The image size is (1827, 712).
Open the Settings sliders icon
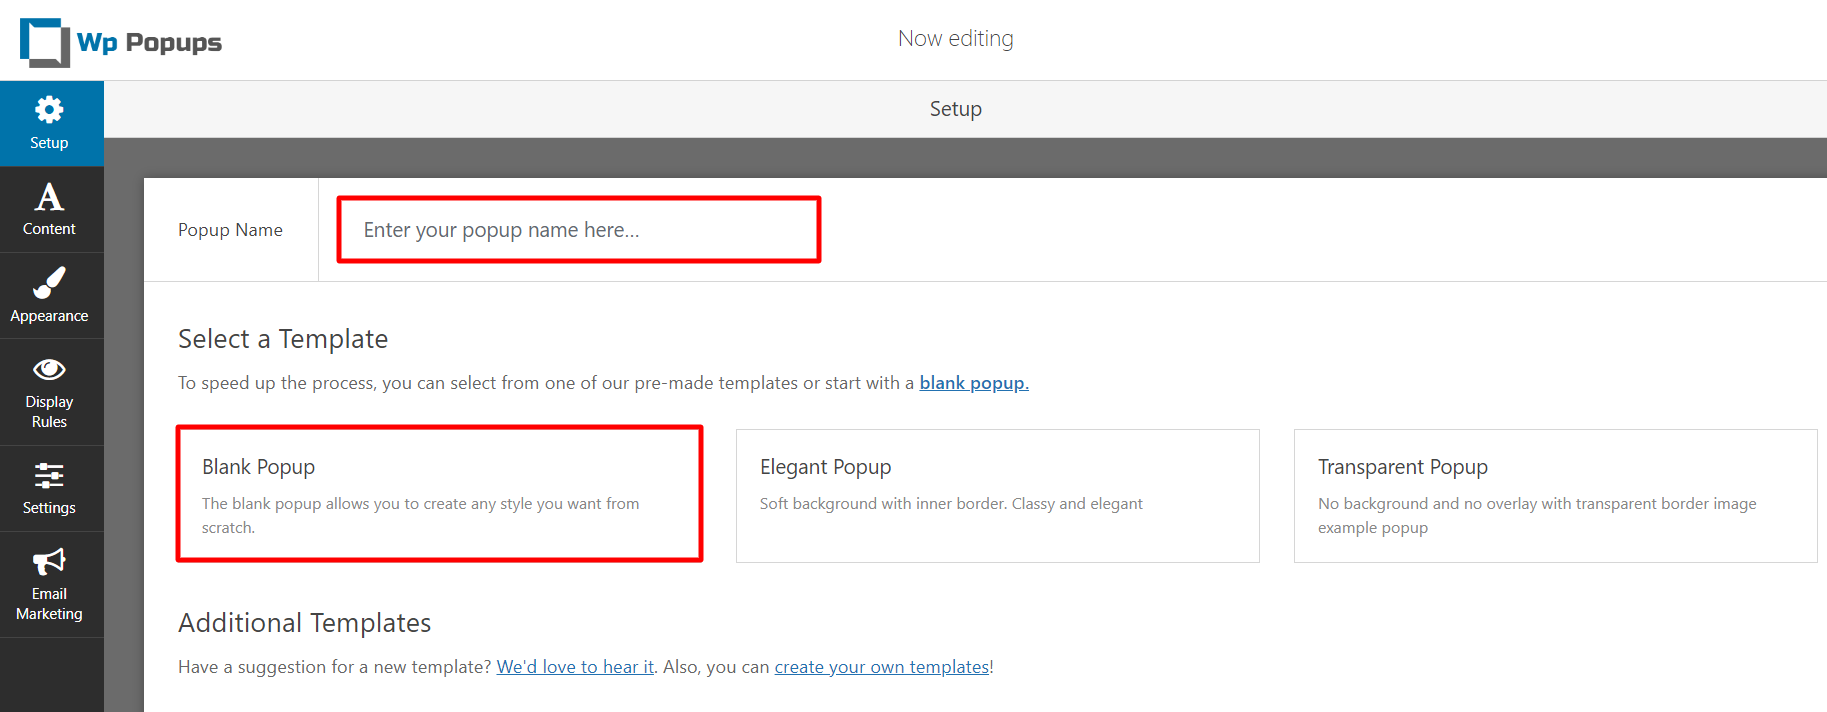click(x=49, y=475)
